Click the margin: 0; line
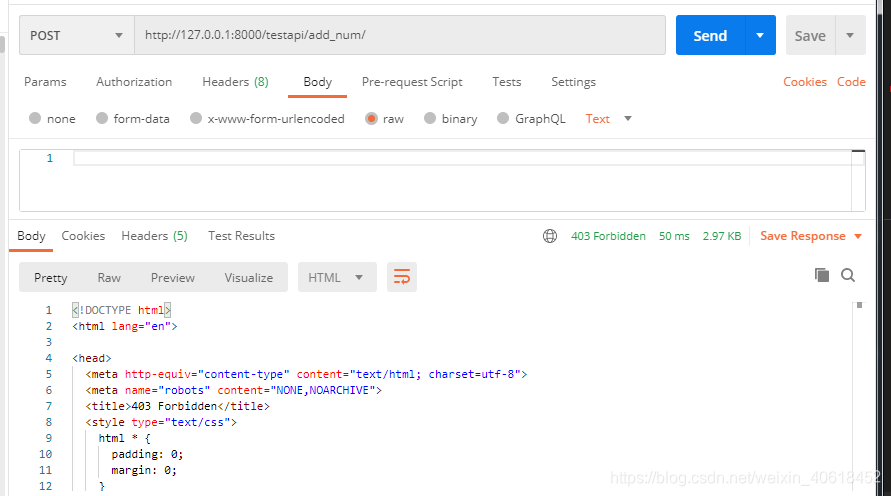The height and width of the screenshot is (496, 891). (x=144, y=470)
